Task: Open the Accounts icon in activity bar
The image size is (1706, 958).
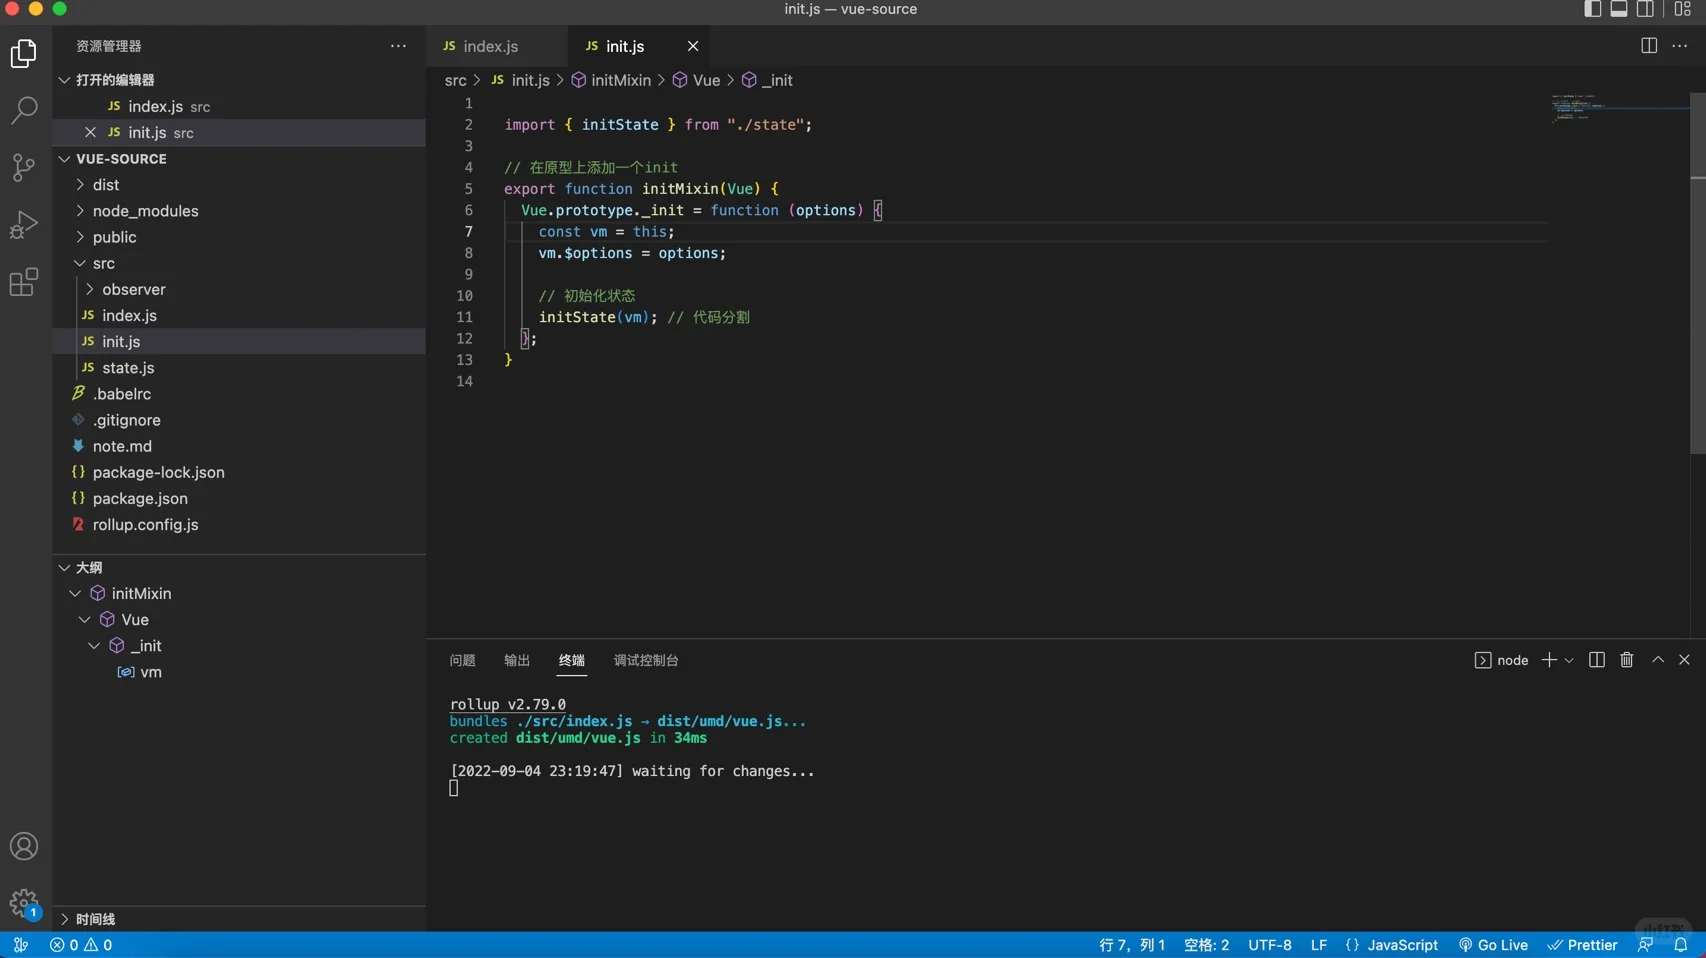Action: coord(24,847)
